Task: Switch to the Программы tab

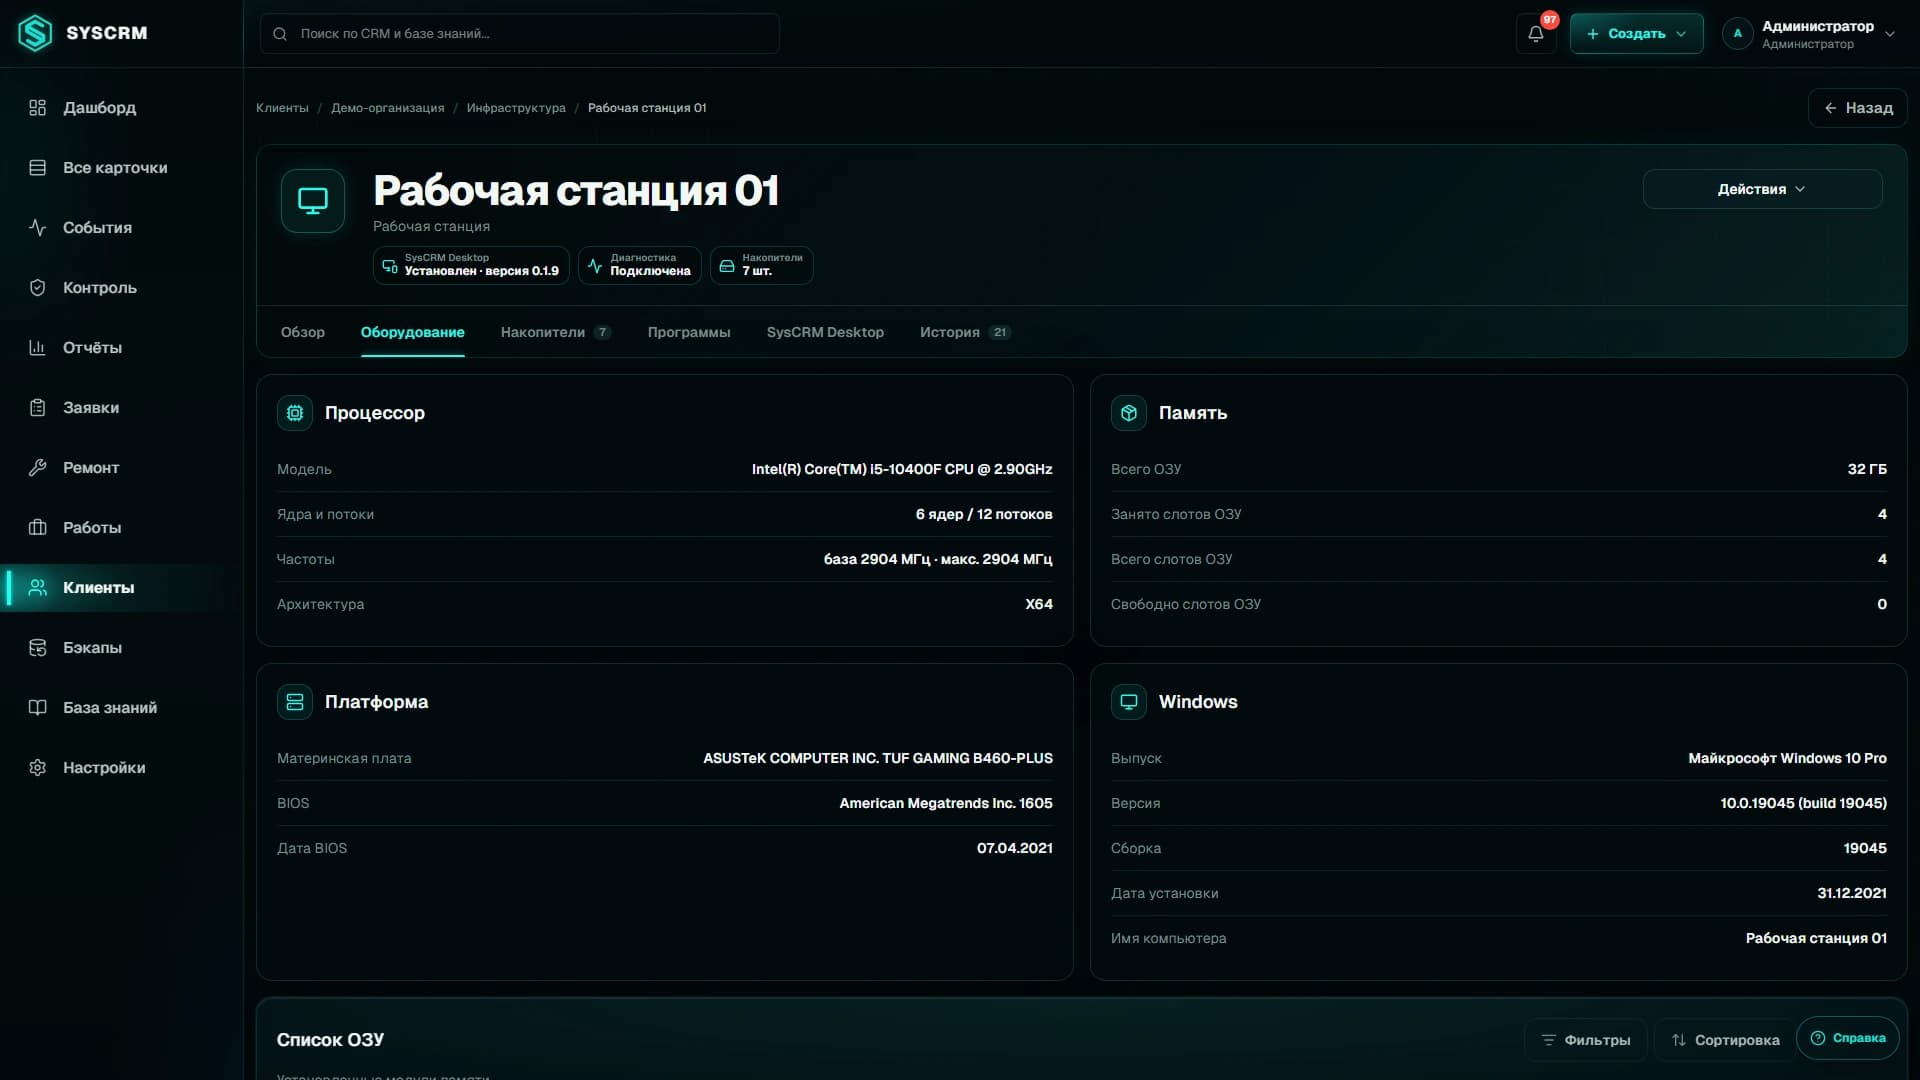Action: coord(689,332)
